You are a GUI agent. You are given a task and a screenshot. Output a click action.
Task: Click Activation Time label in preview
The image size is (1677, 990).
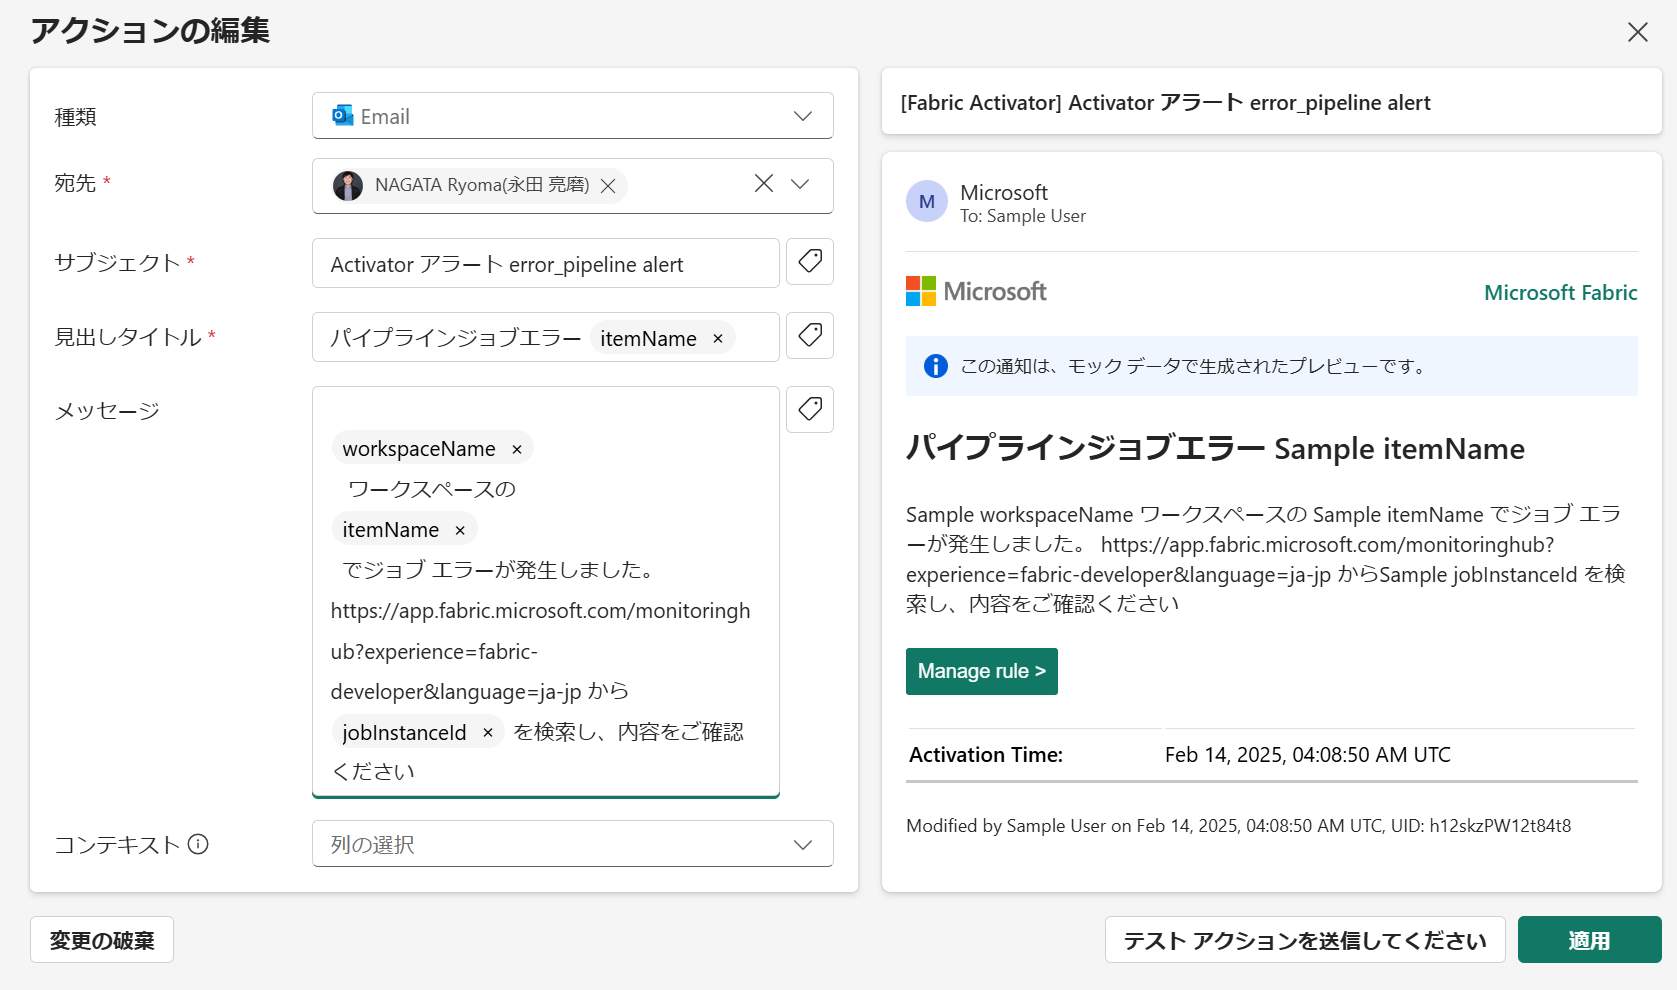(x=986, y=755)
